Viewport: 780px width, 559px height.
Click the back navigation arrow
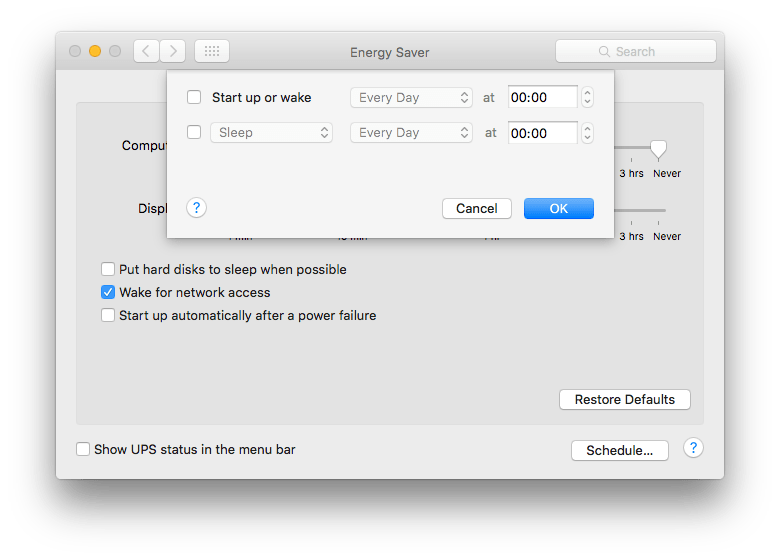point(146,51)
